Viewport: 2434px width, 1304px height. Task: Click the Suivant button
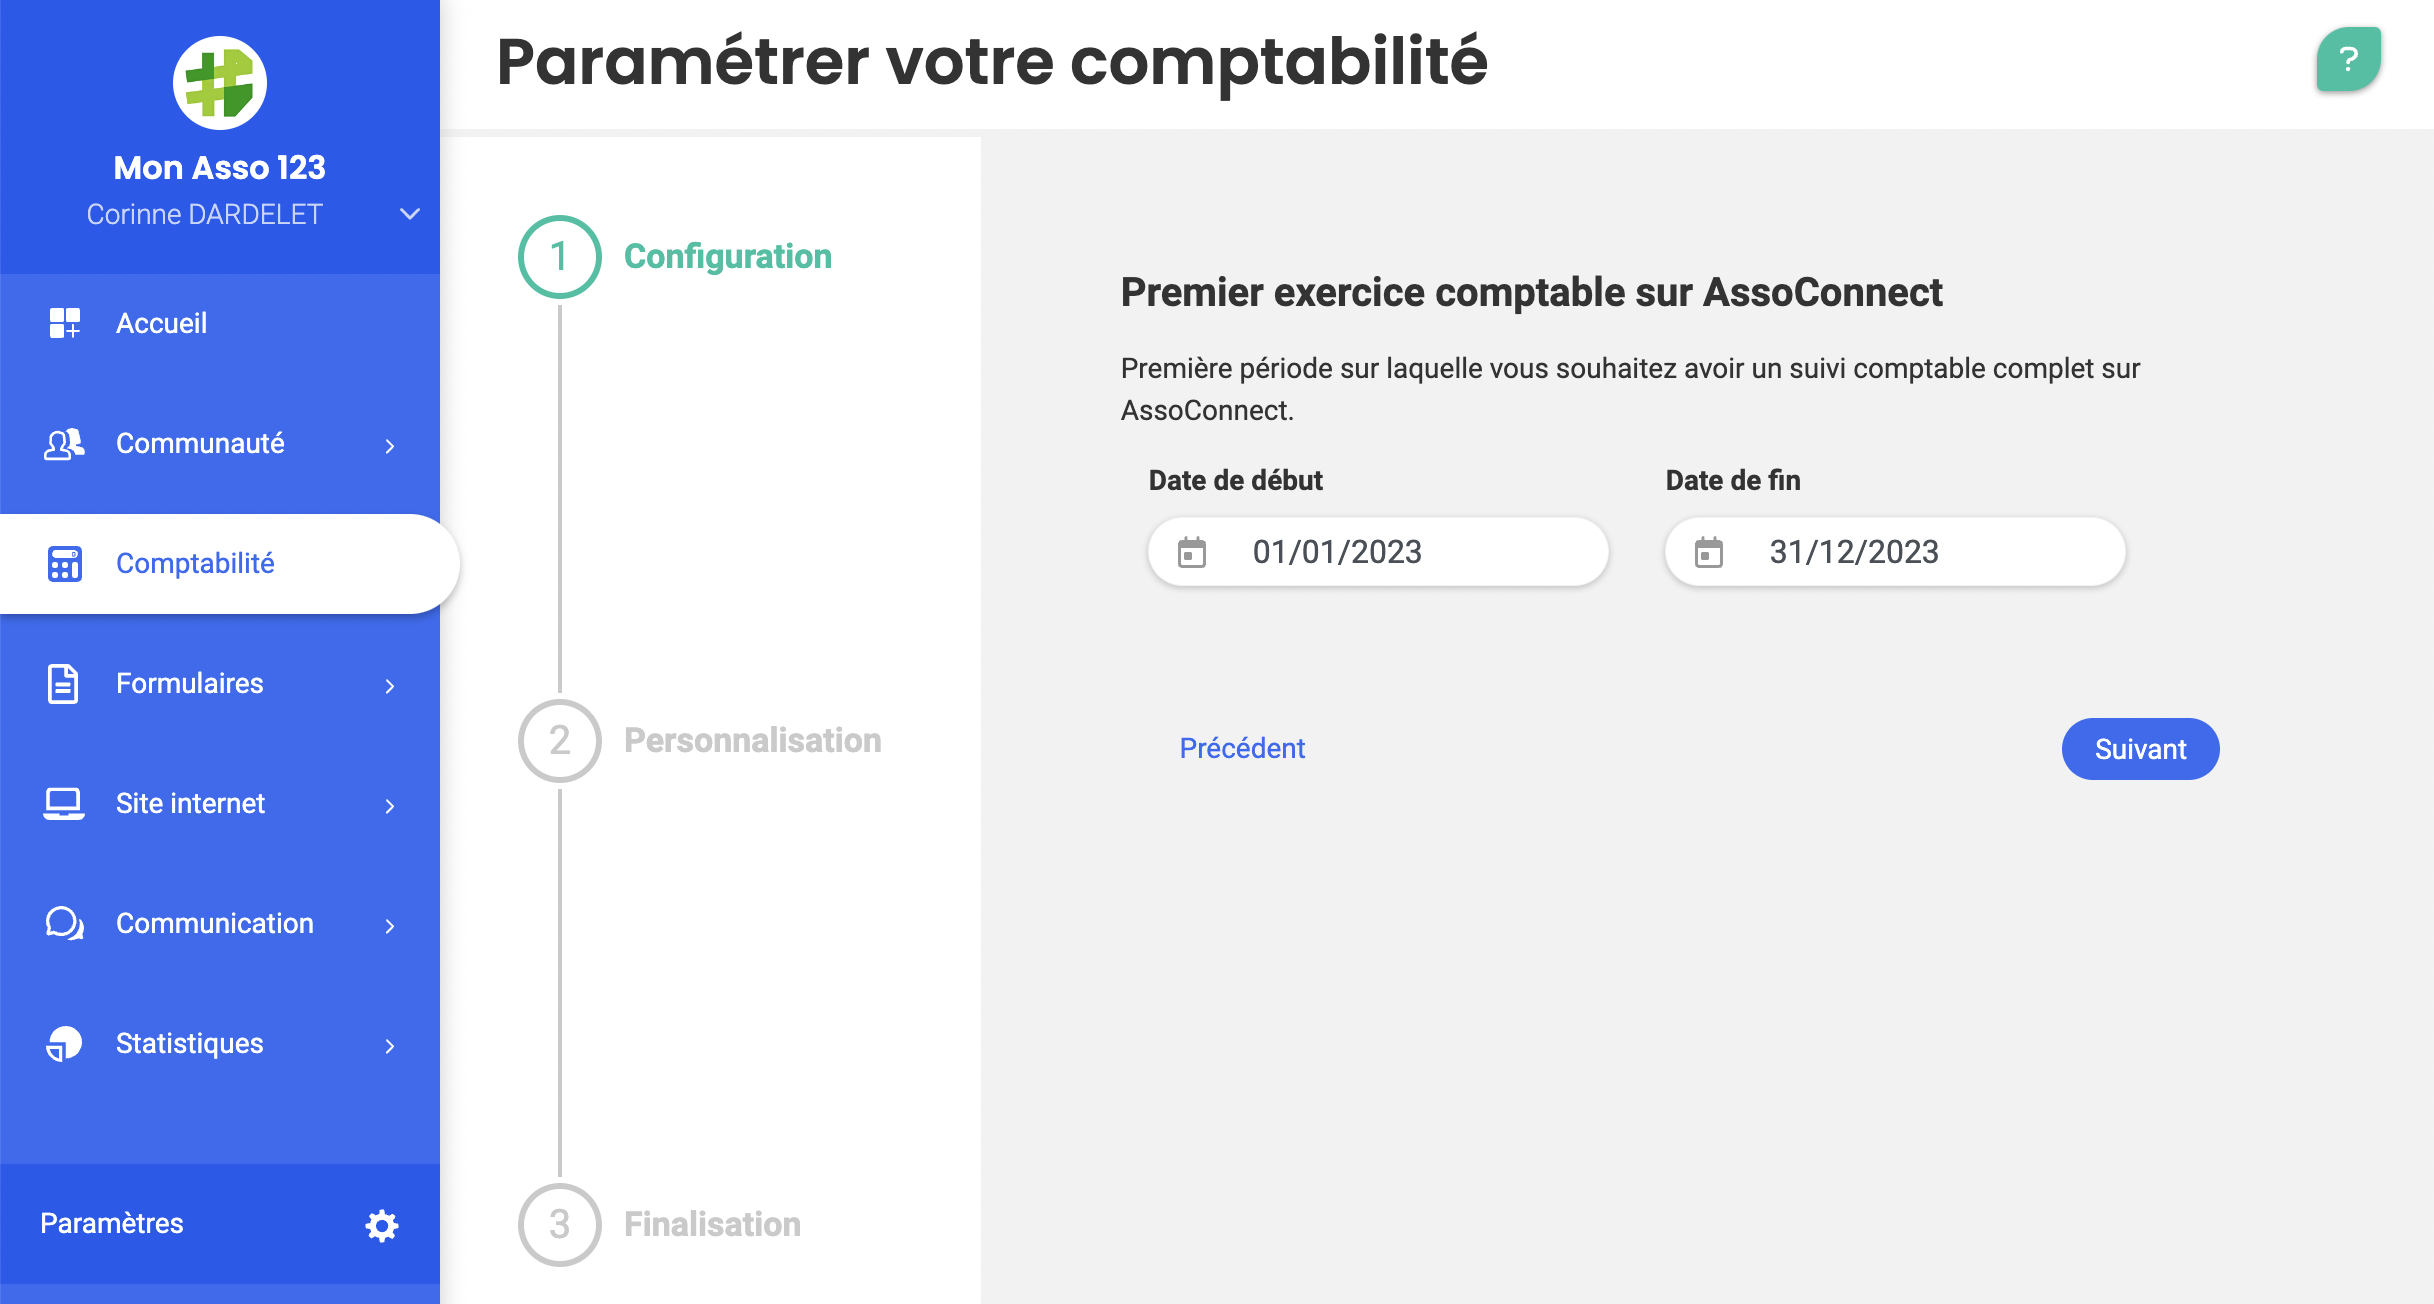[2140, 749]
